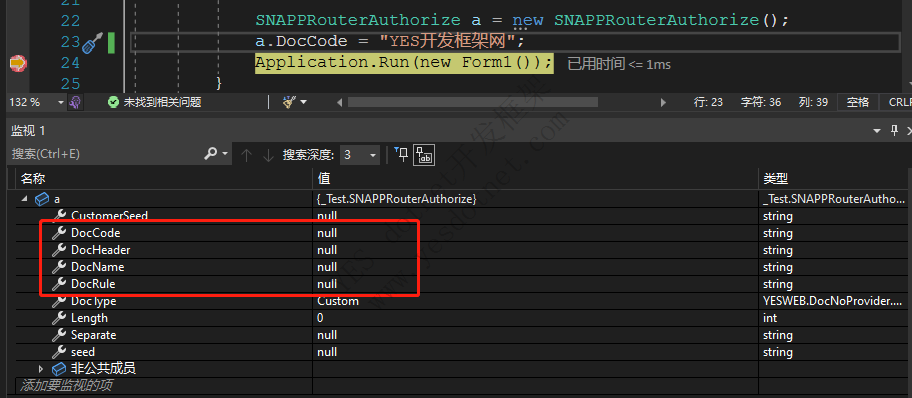Click the wrench icon beside seed
The height and width of the screenshot is (398, 912).
click(59, 352)
